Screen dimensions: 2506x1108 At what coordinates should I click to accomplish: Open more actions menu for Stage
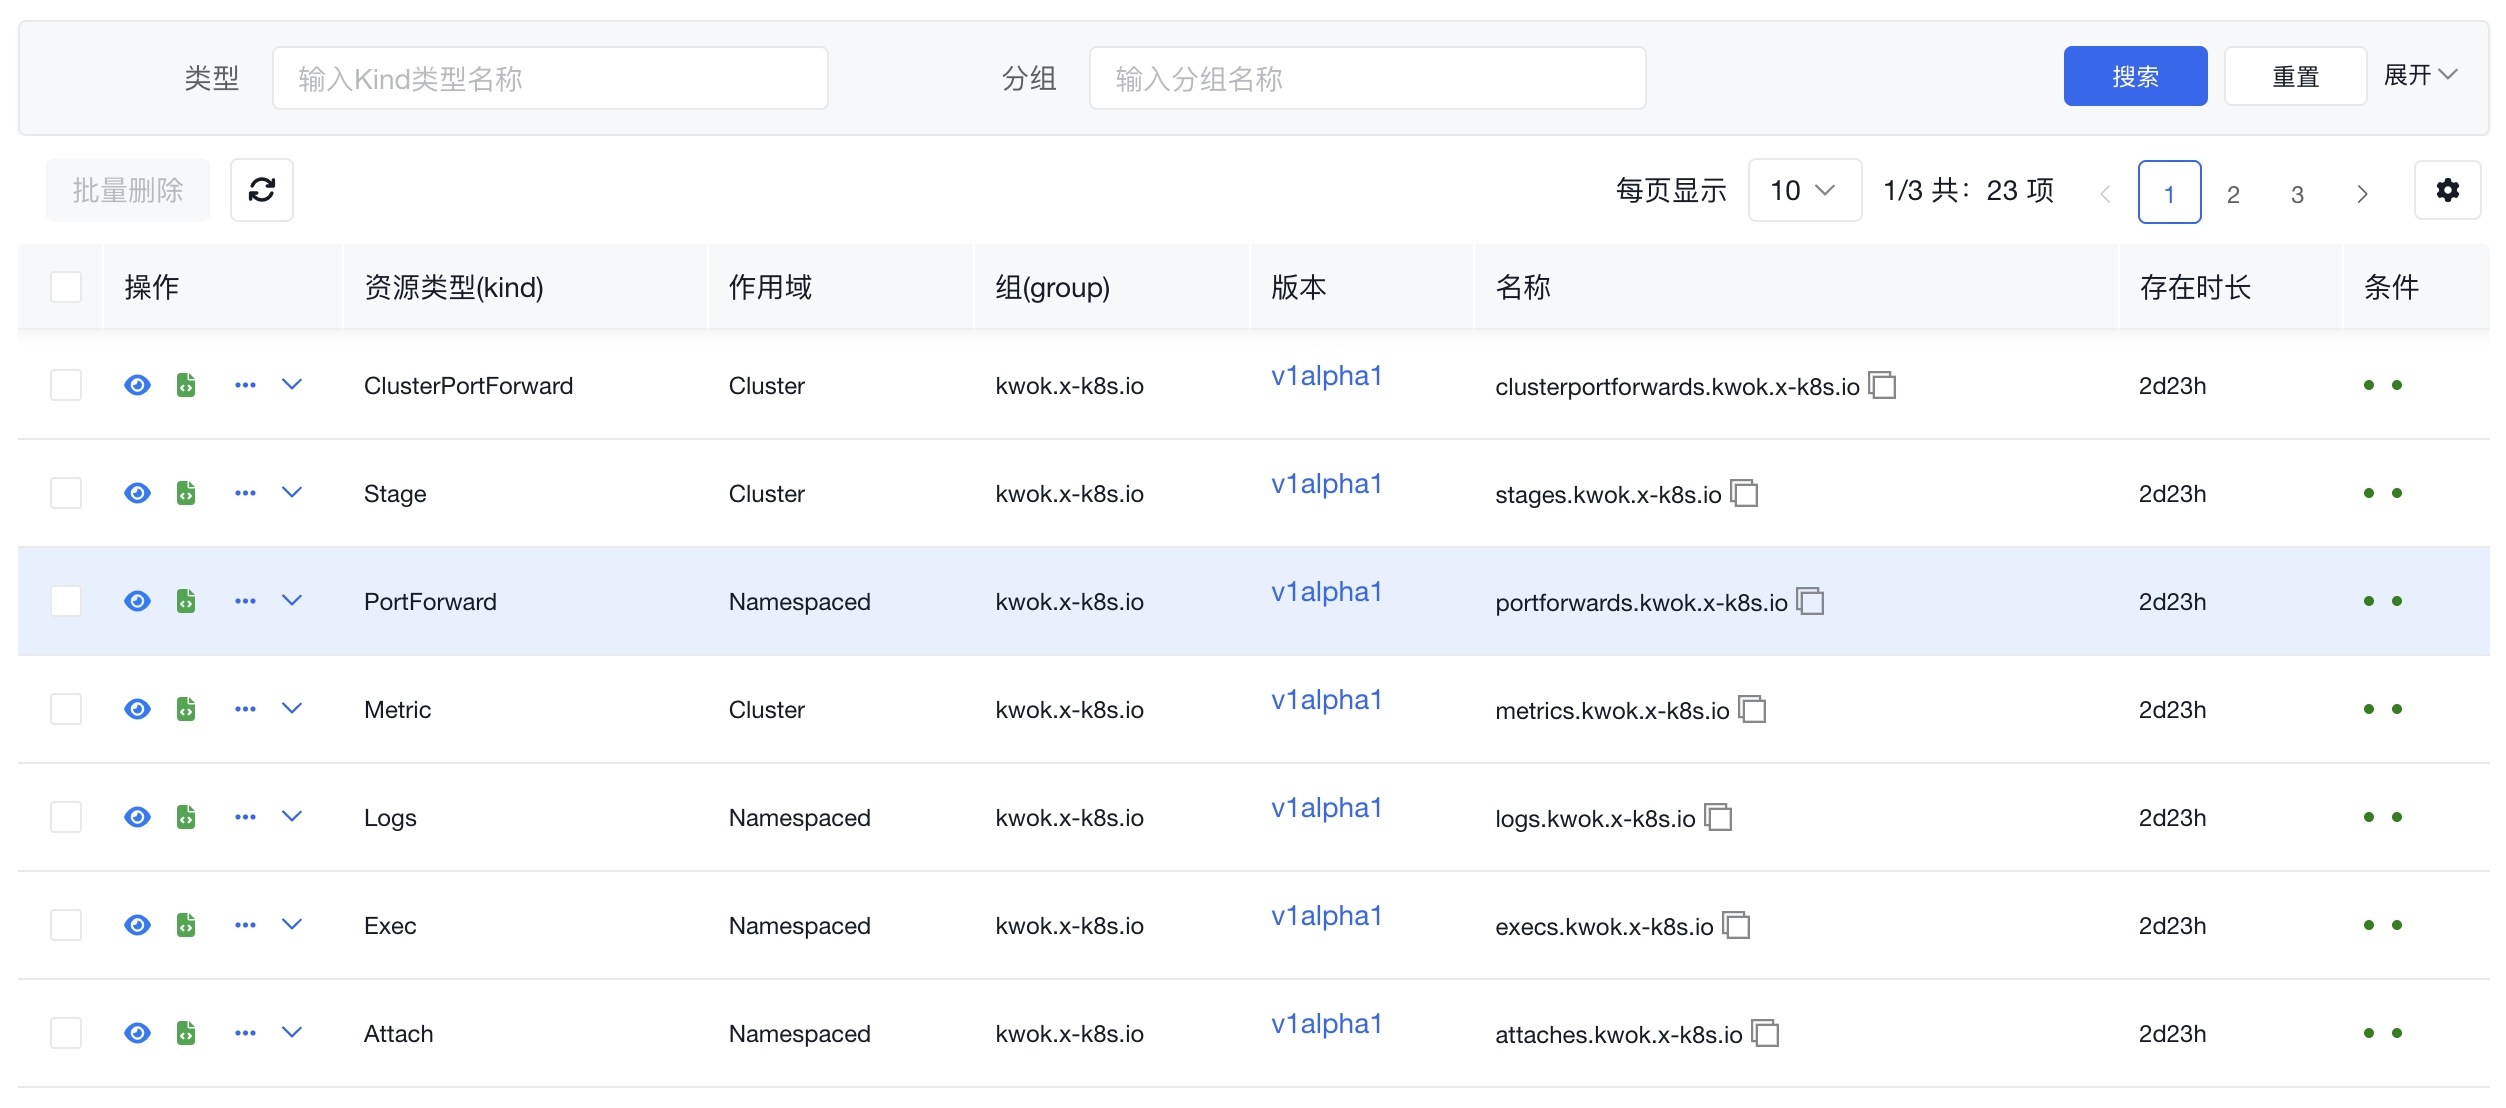(245, 493)
